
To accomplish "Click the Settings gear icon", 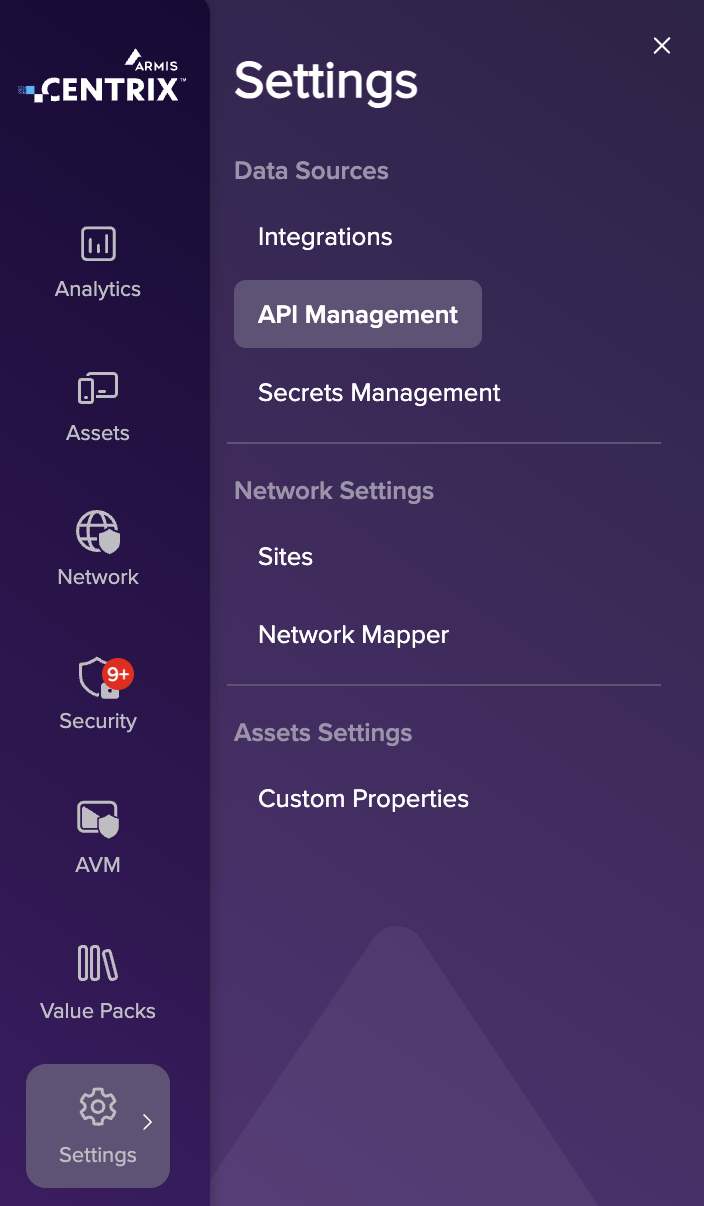I will coord(97,1107).
